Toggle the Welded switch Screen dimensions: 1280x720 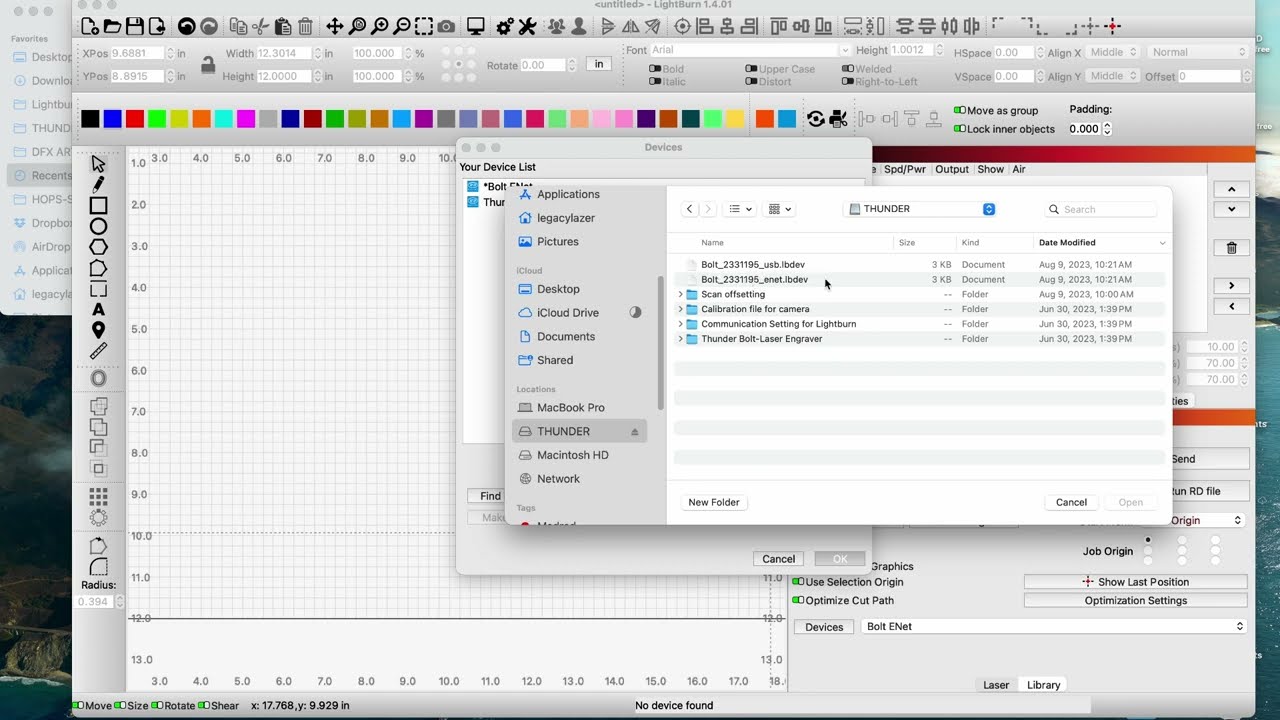point(847,69)
